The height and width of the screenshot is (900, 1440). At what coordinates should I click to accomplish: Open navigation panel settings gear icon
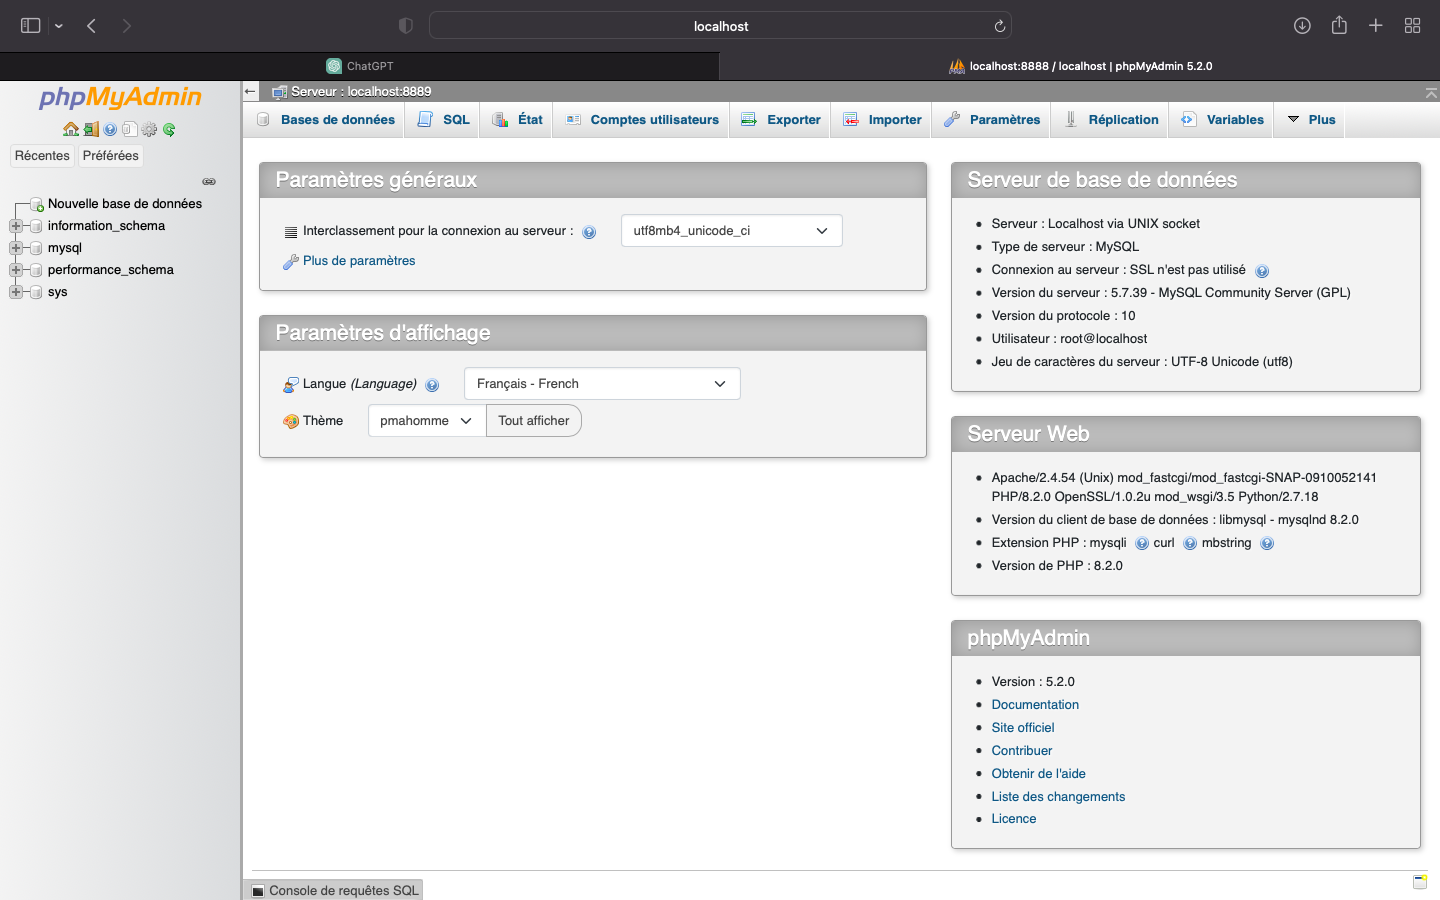[x=149, y=129]
